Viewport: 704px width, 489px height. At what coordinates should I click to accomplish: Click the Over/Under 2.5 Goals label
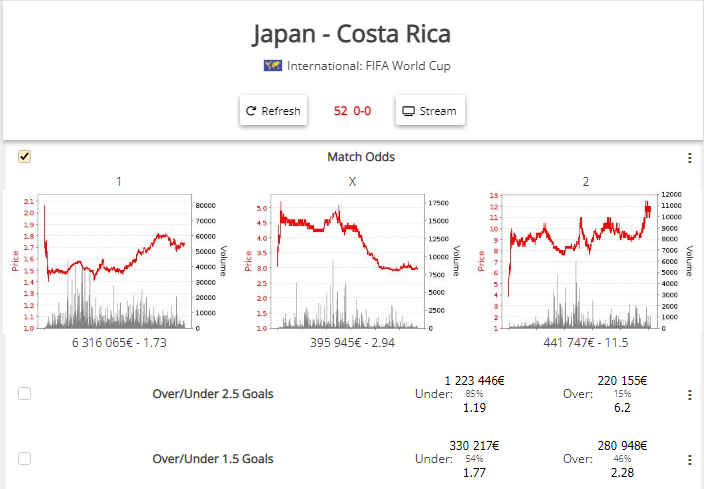(x=212, y=394)
